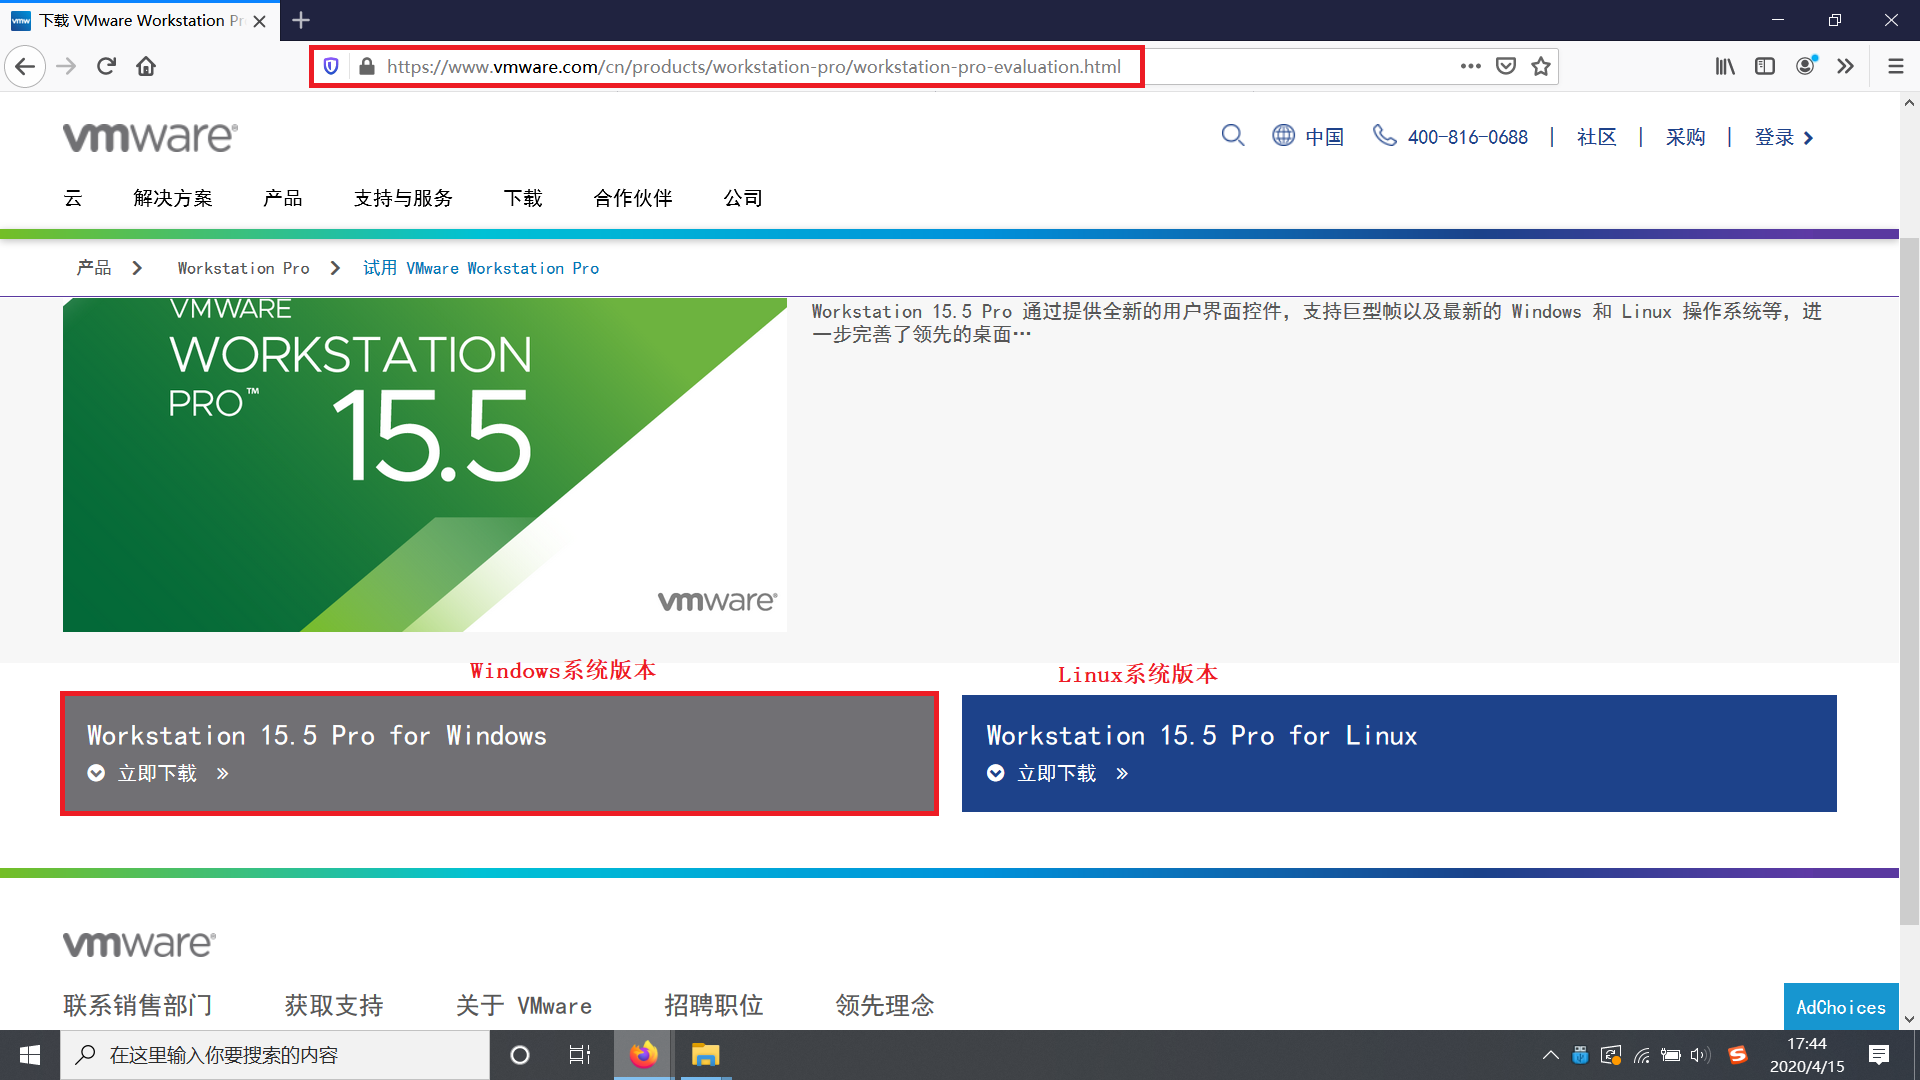The height and width of the screenshot is (1080, 1920).
Task: Select the VMware Workstation download tab
Action: (x=140, y=21)
